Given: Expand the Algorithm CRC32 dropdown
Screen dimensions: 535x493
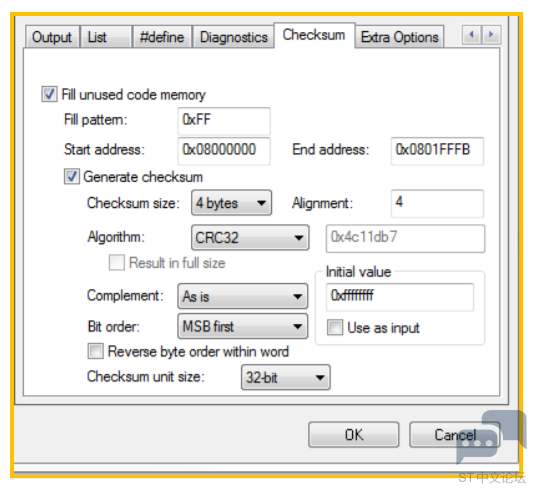Looking at the screenshot, I should tap(250, 237).
